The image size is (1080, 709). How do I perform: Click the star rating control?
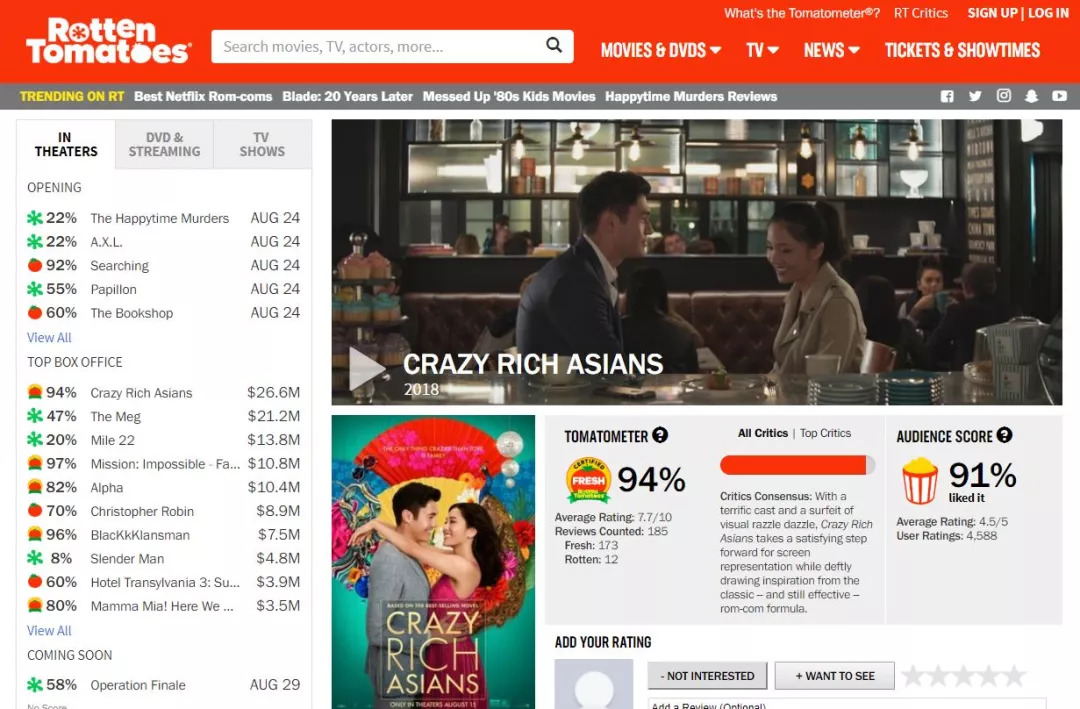[964, 676]
